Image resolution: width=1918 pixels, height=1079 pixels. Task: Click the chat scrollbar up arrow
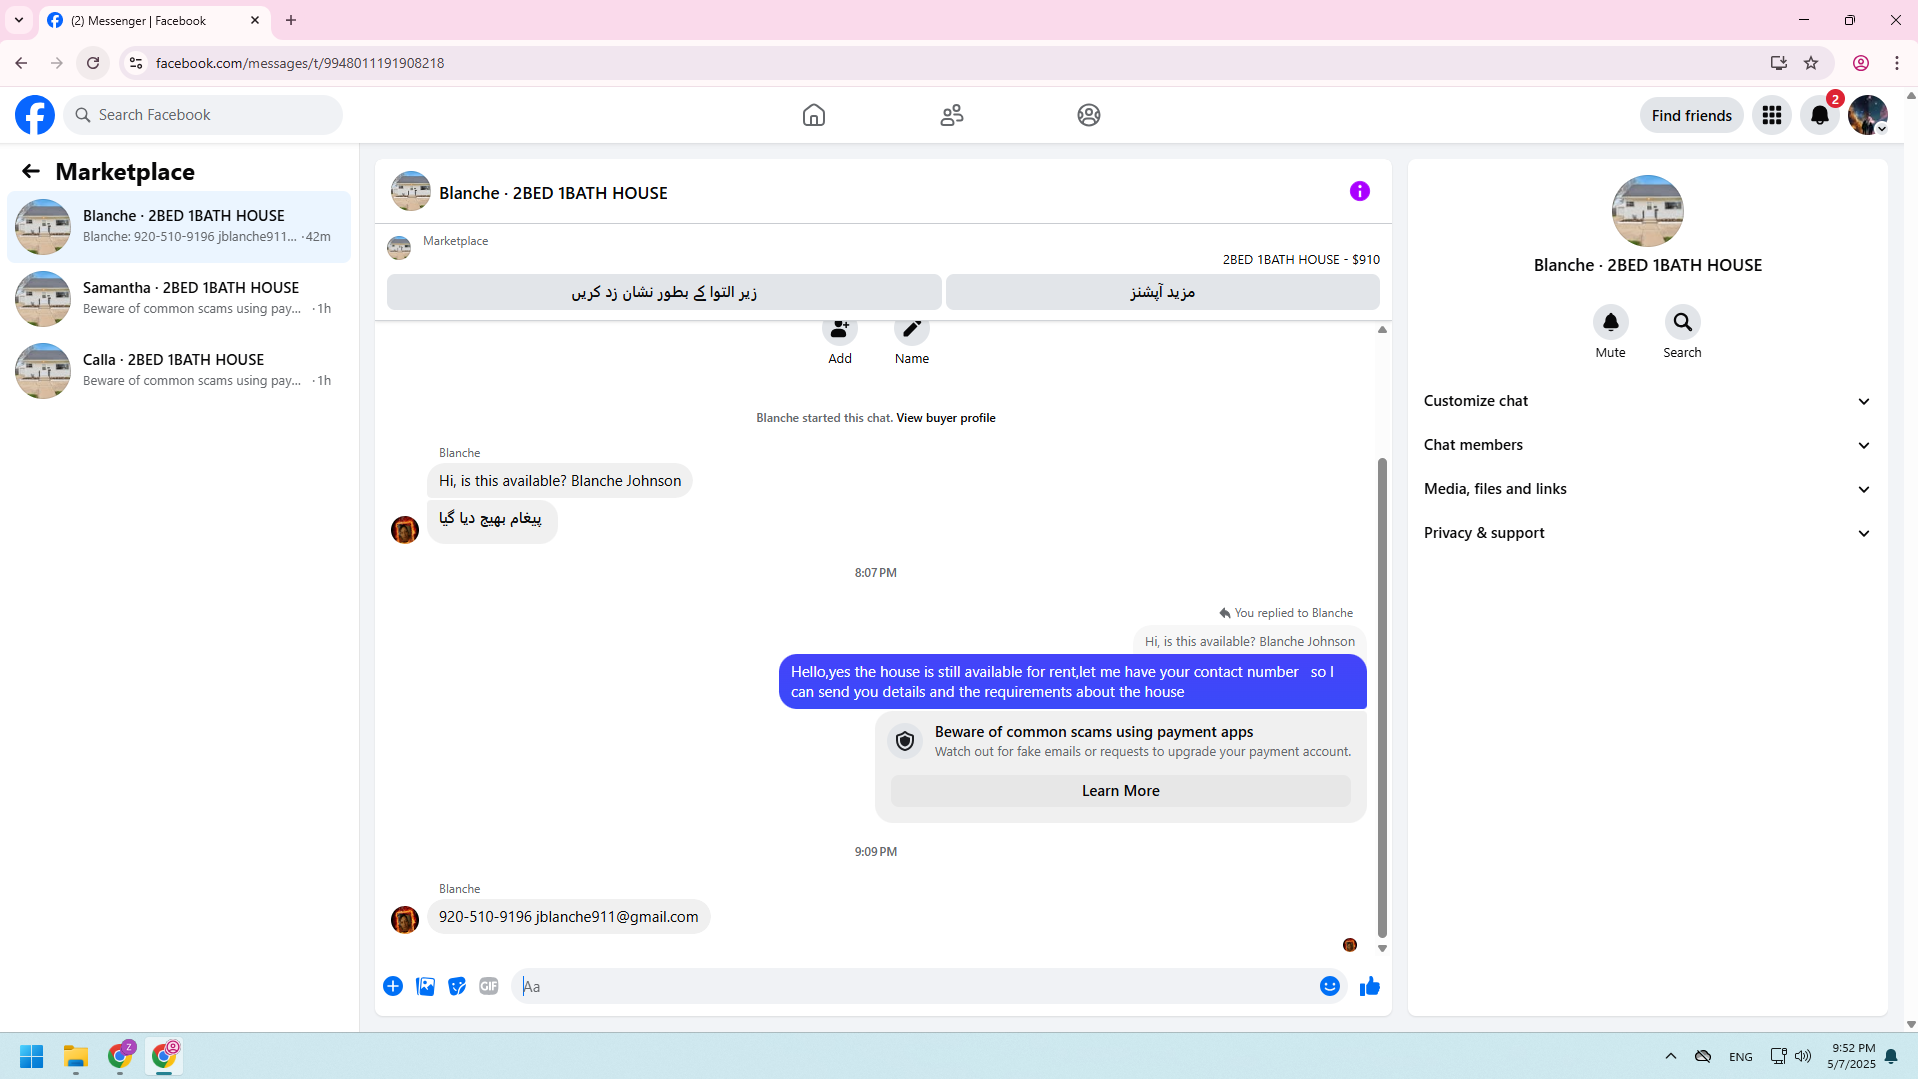pyautogui.click(x=1382, y=329)
